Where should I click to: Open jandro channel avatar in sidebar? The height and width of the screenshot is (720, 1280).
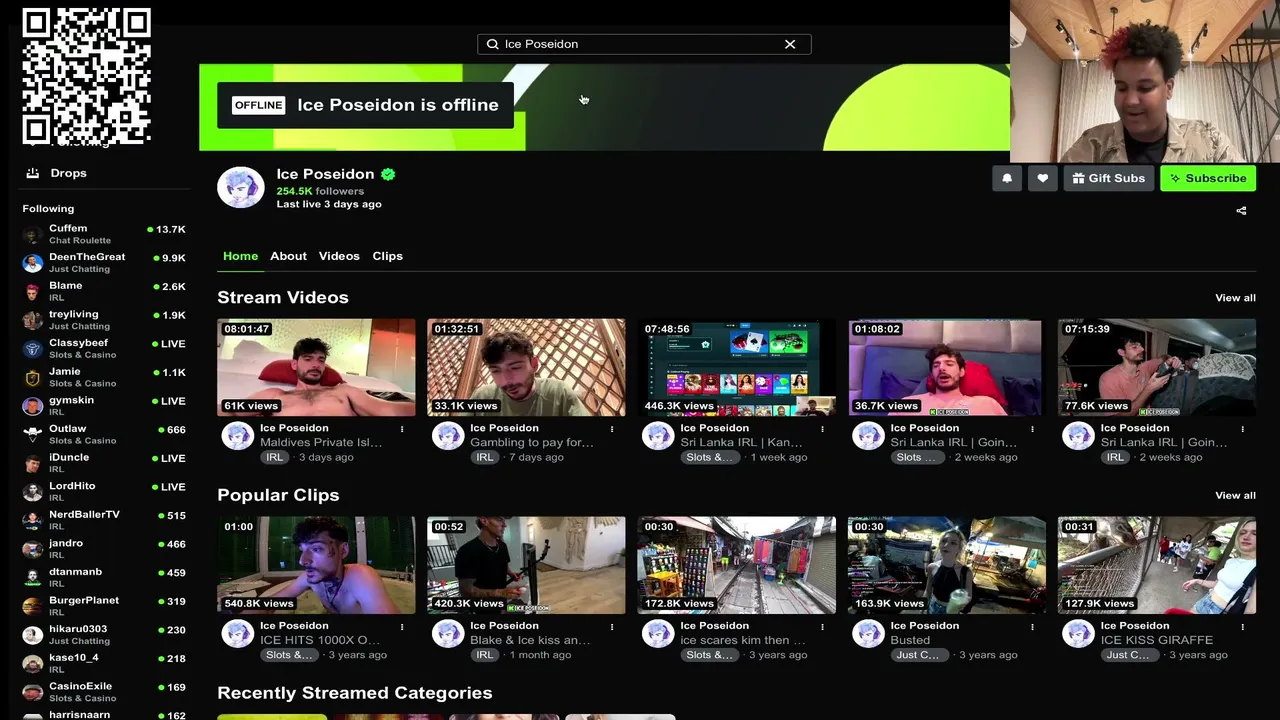pyautogui.click(x=33, y=549)
